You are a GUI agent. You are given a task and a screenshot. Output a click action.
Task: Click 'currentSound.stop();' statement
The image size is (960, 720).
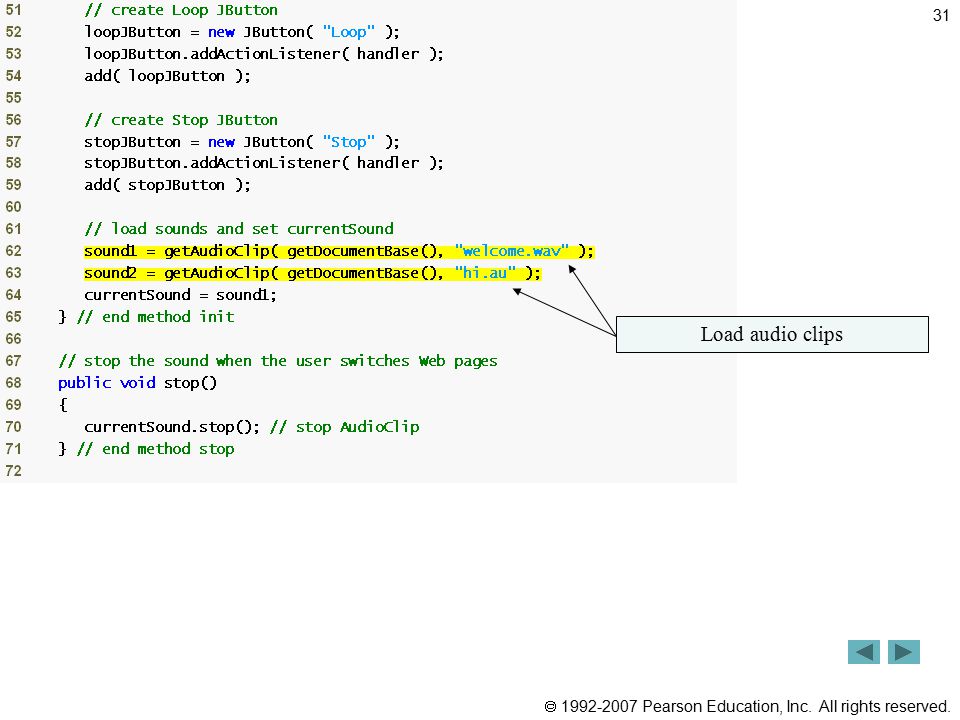[x=172, y=427]
